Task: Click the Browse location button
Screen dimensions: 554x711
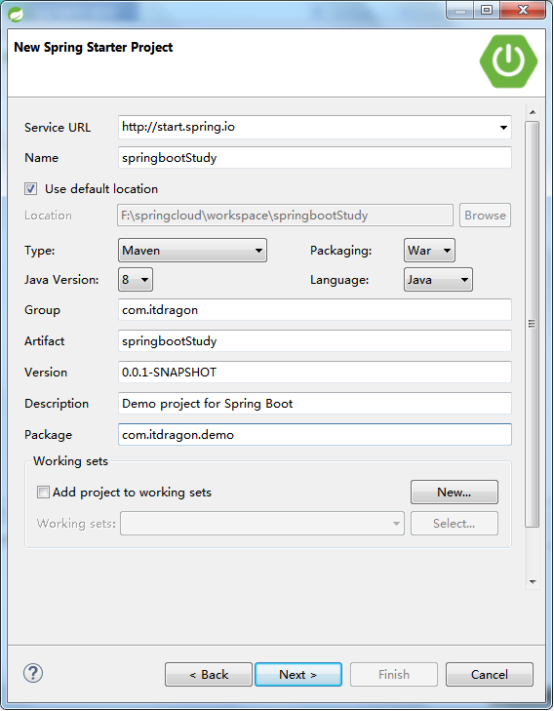Action: coord(485,215)
